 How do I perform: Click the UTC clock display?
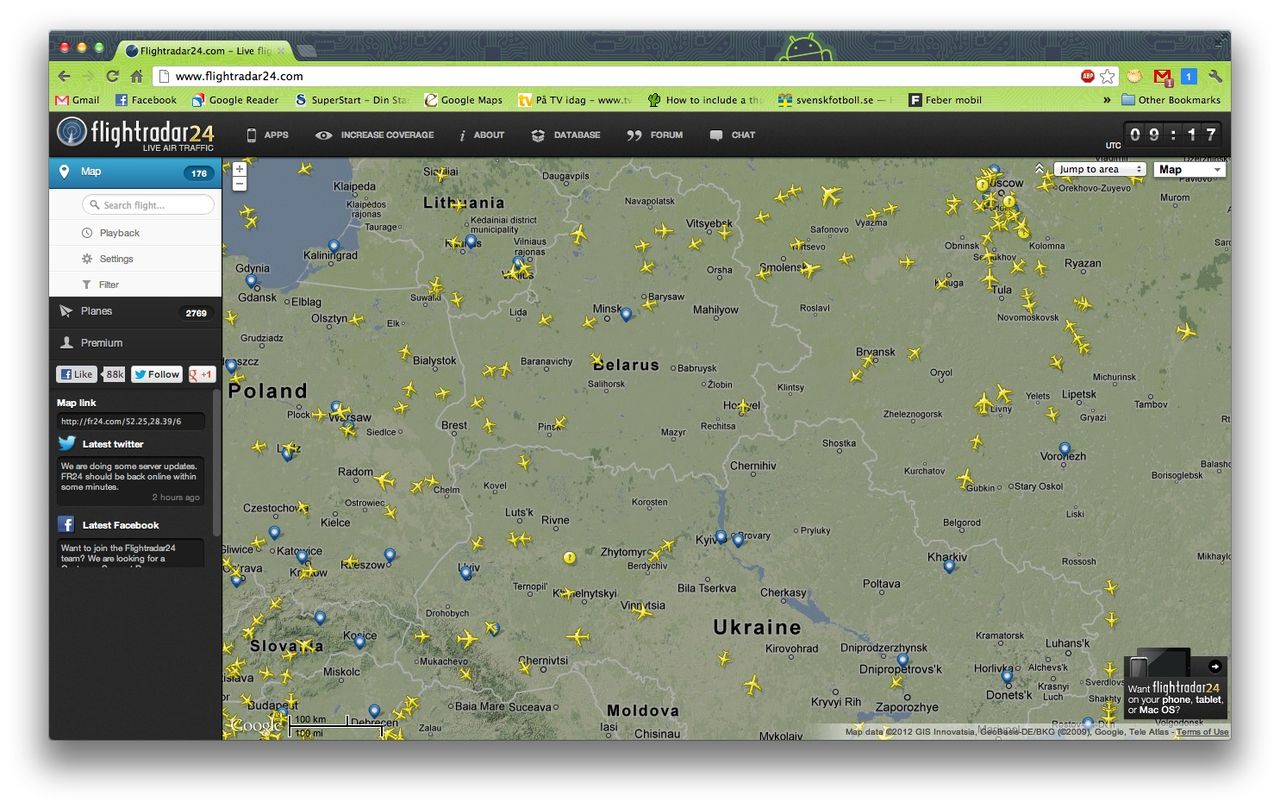point(1173,135)
